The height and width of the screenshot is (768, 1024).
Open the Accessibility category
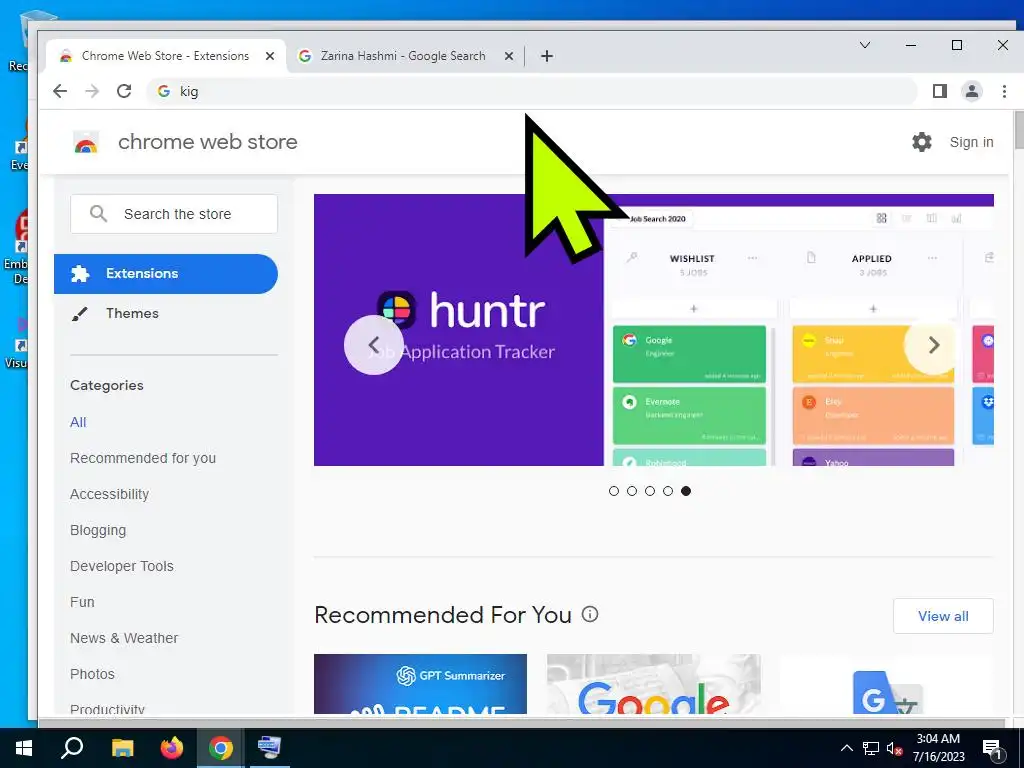pyautogui.click(x=109, y=494)
